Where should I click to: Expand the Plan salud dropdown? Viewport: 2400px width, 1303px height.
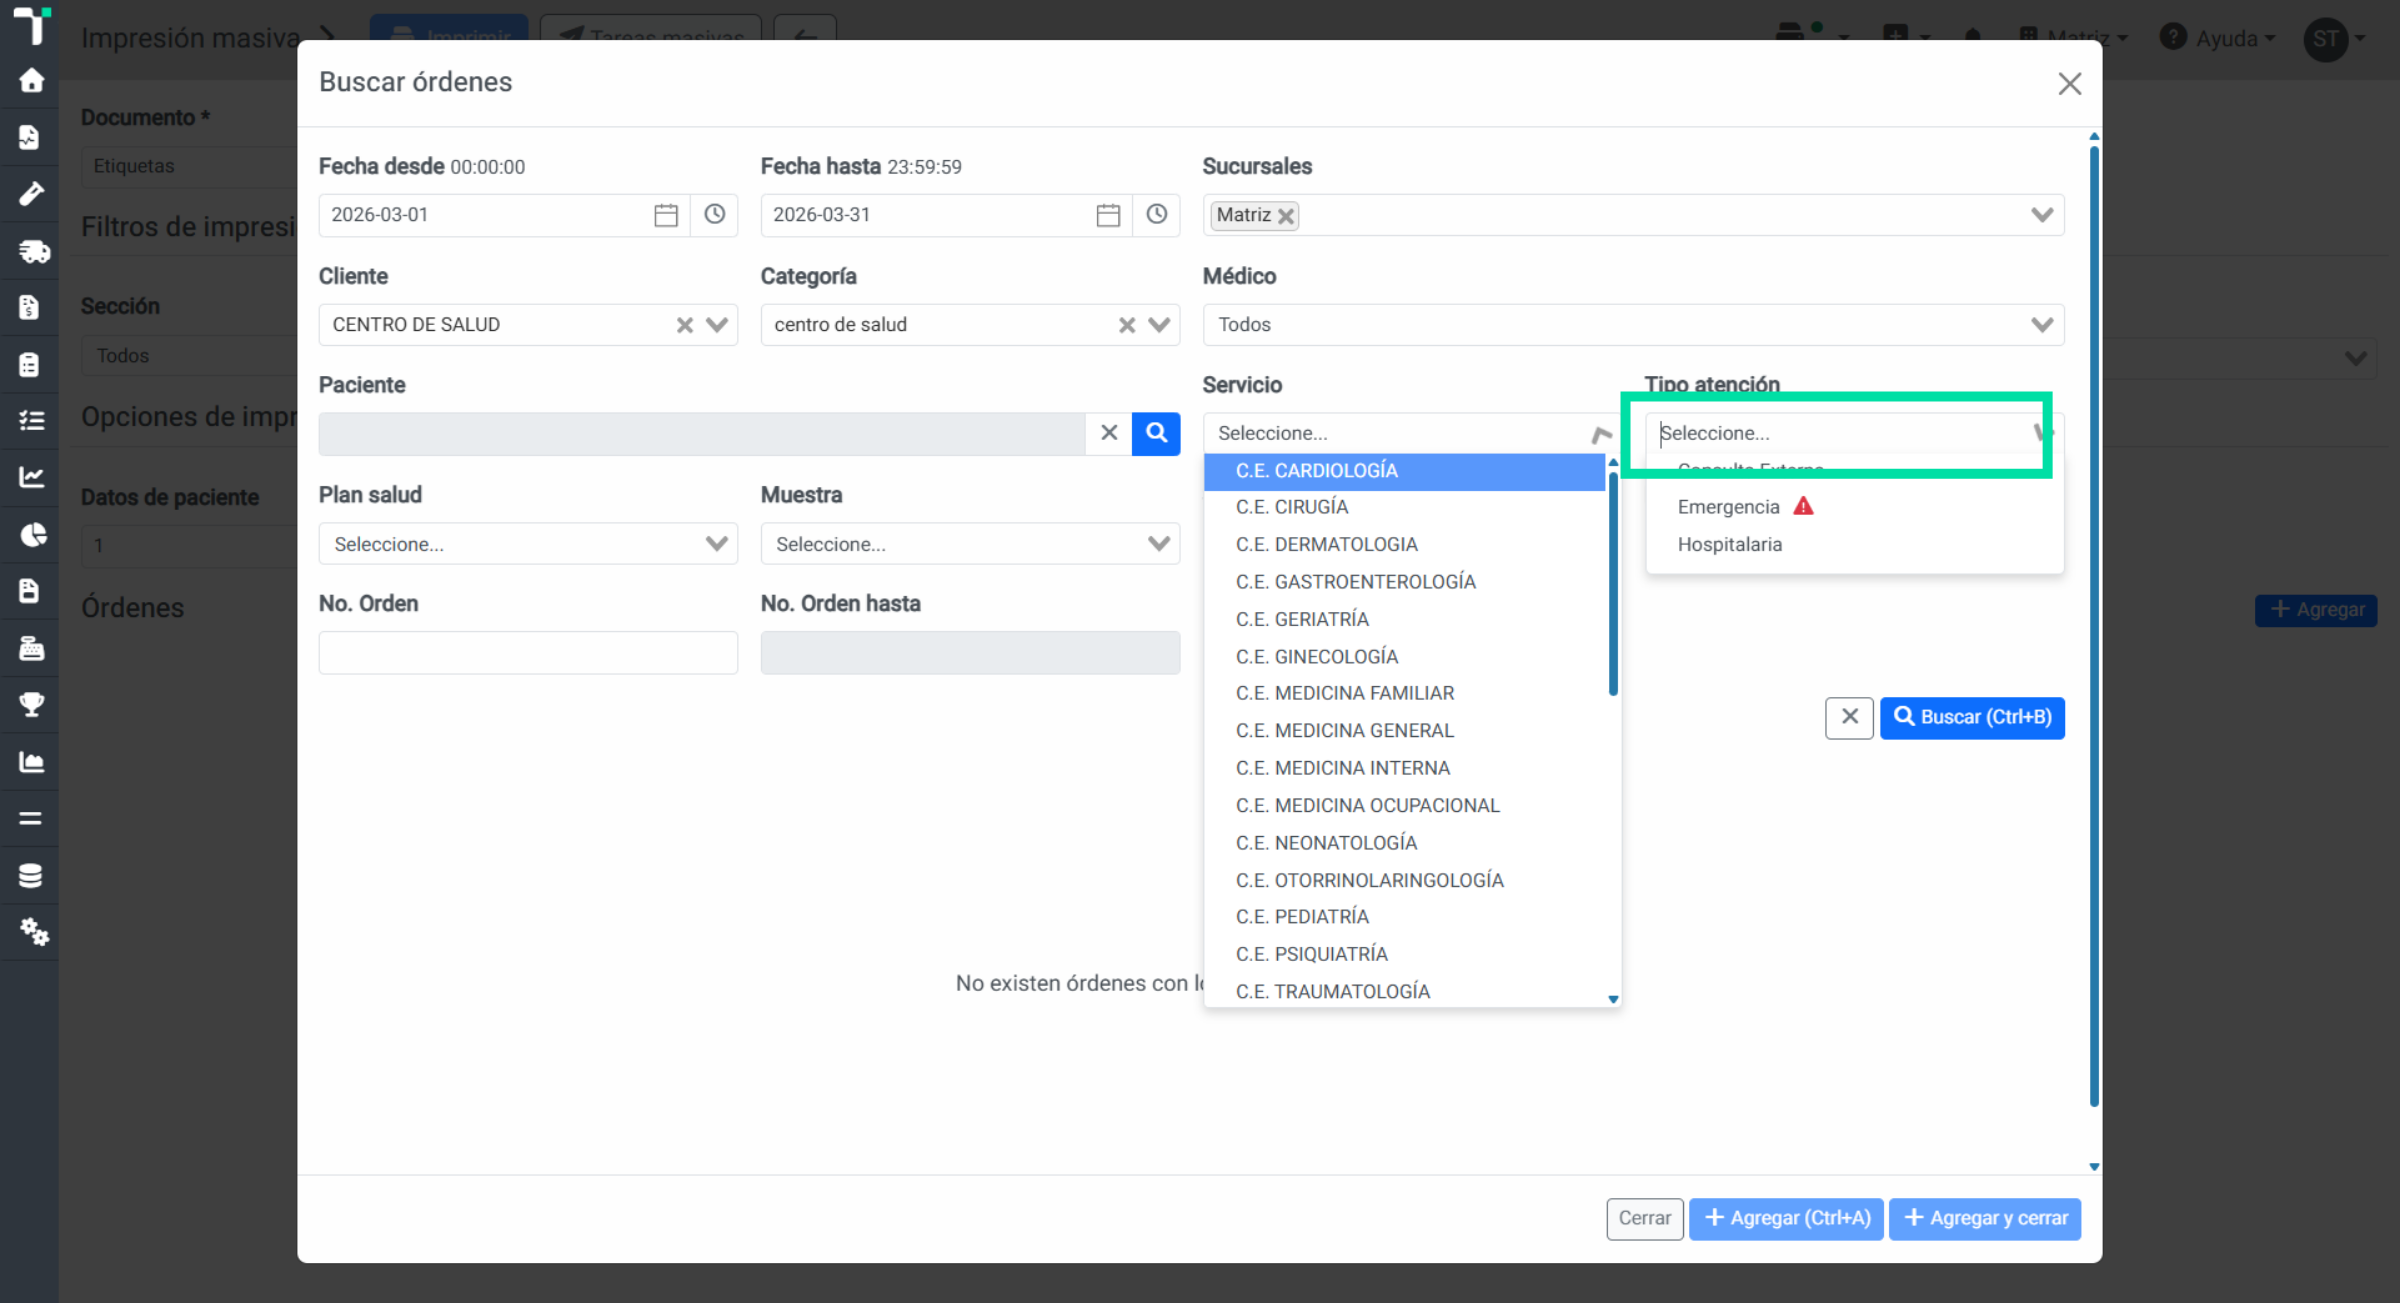pyautogui.click(x=716, y=544)
